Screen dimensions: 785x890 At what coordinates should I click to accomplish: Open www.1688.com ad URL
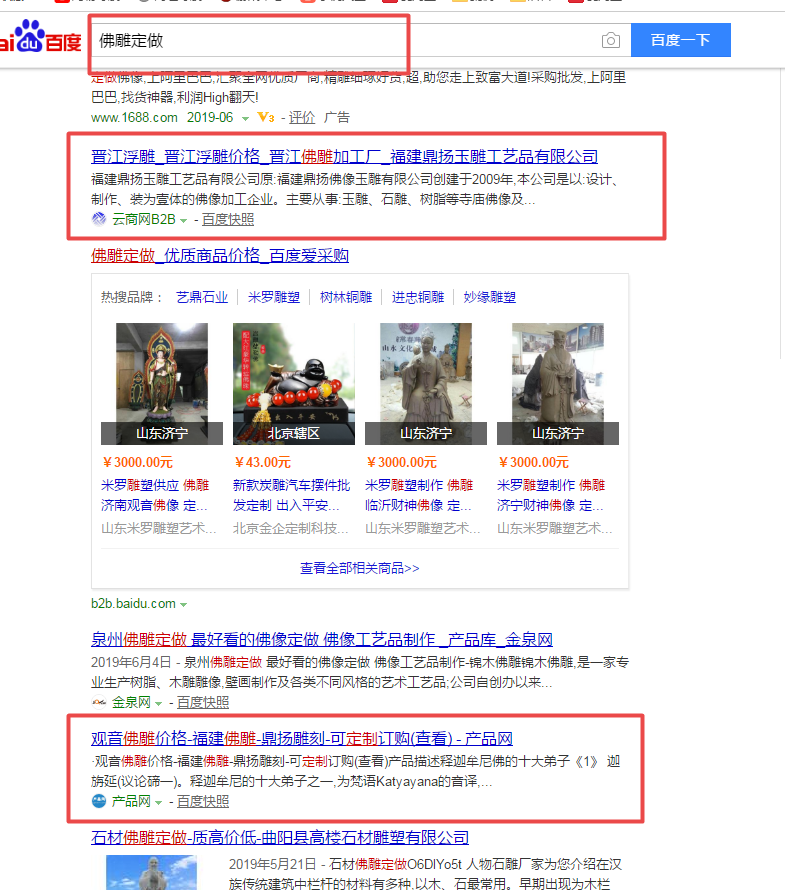click(x=134, y=117)
